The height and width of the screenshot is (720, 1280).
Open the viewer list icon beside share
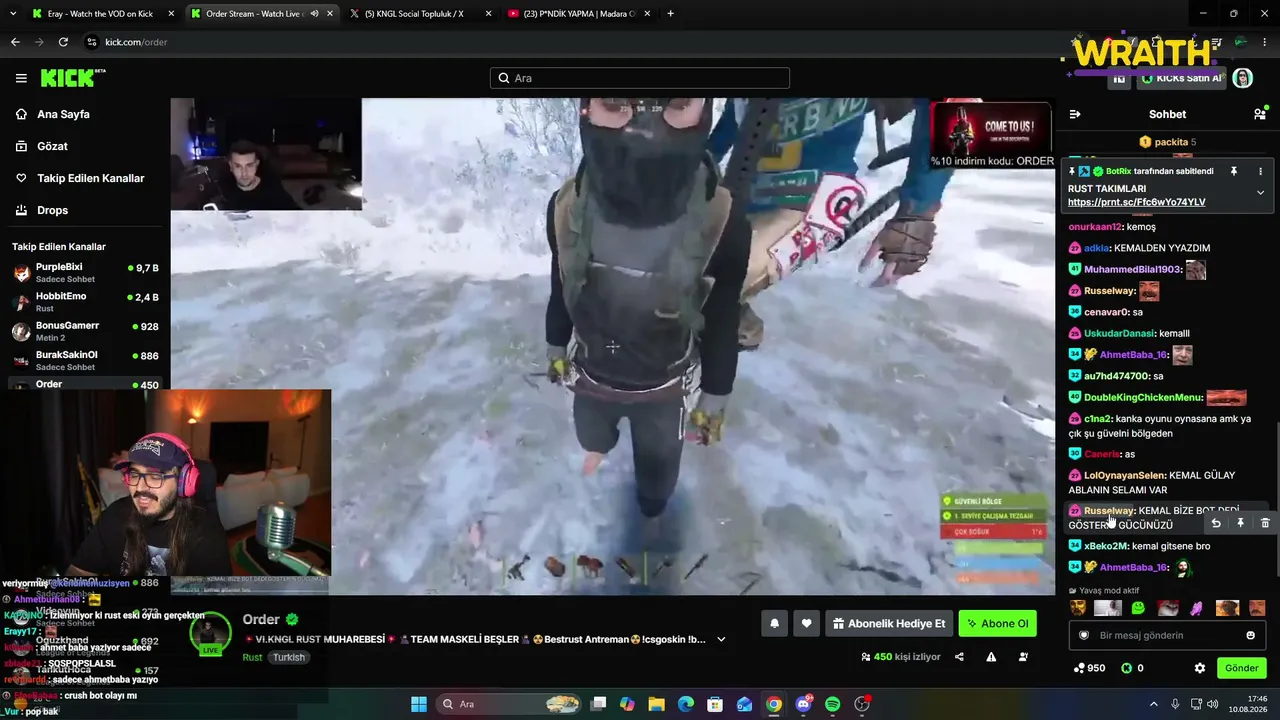coord(1023,657)
